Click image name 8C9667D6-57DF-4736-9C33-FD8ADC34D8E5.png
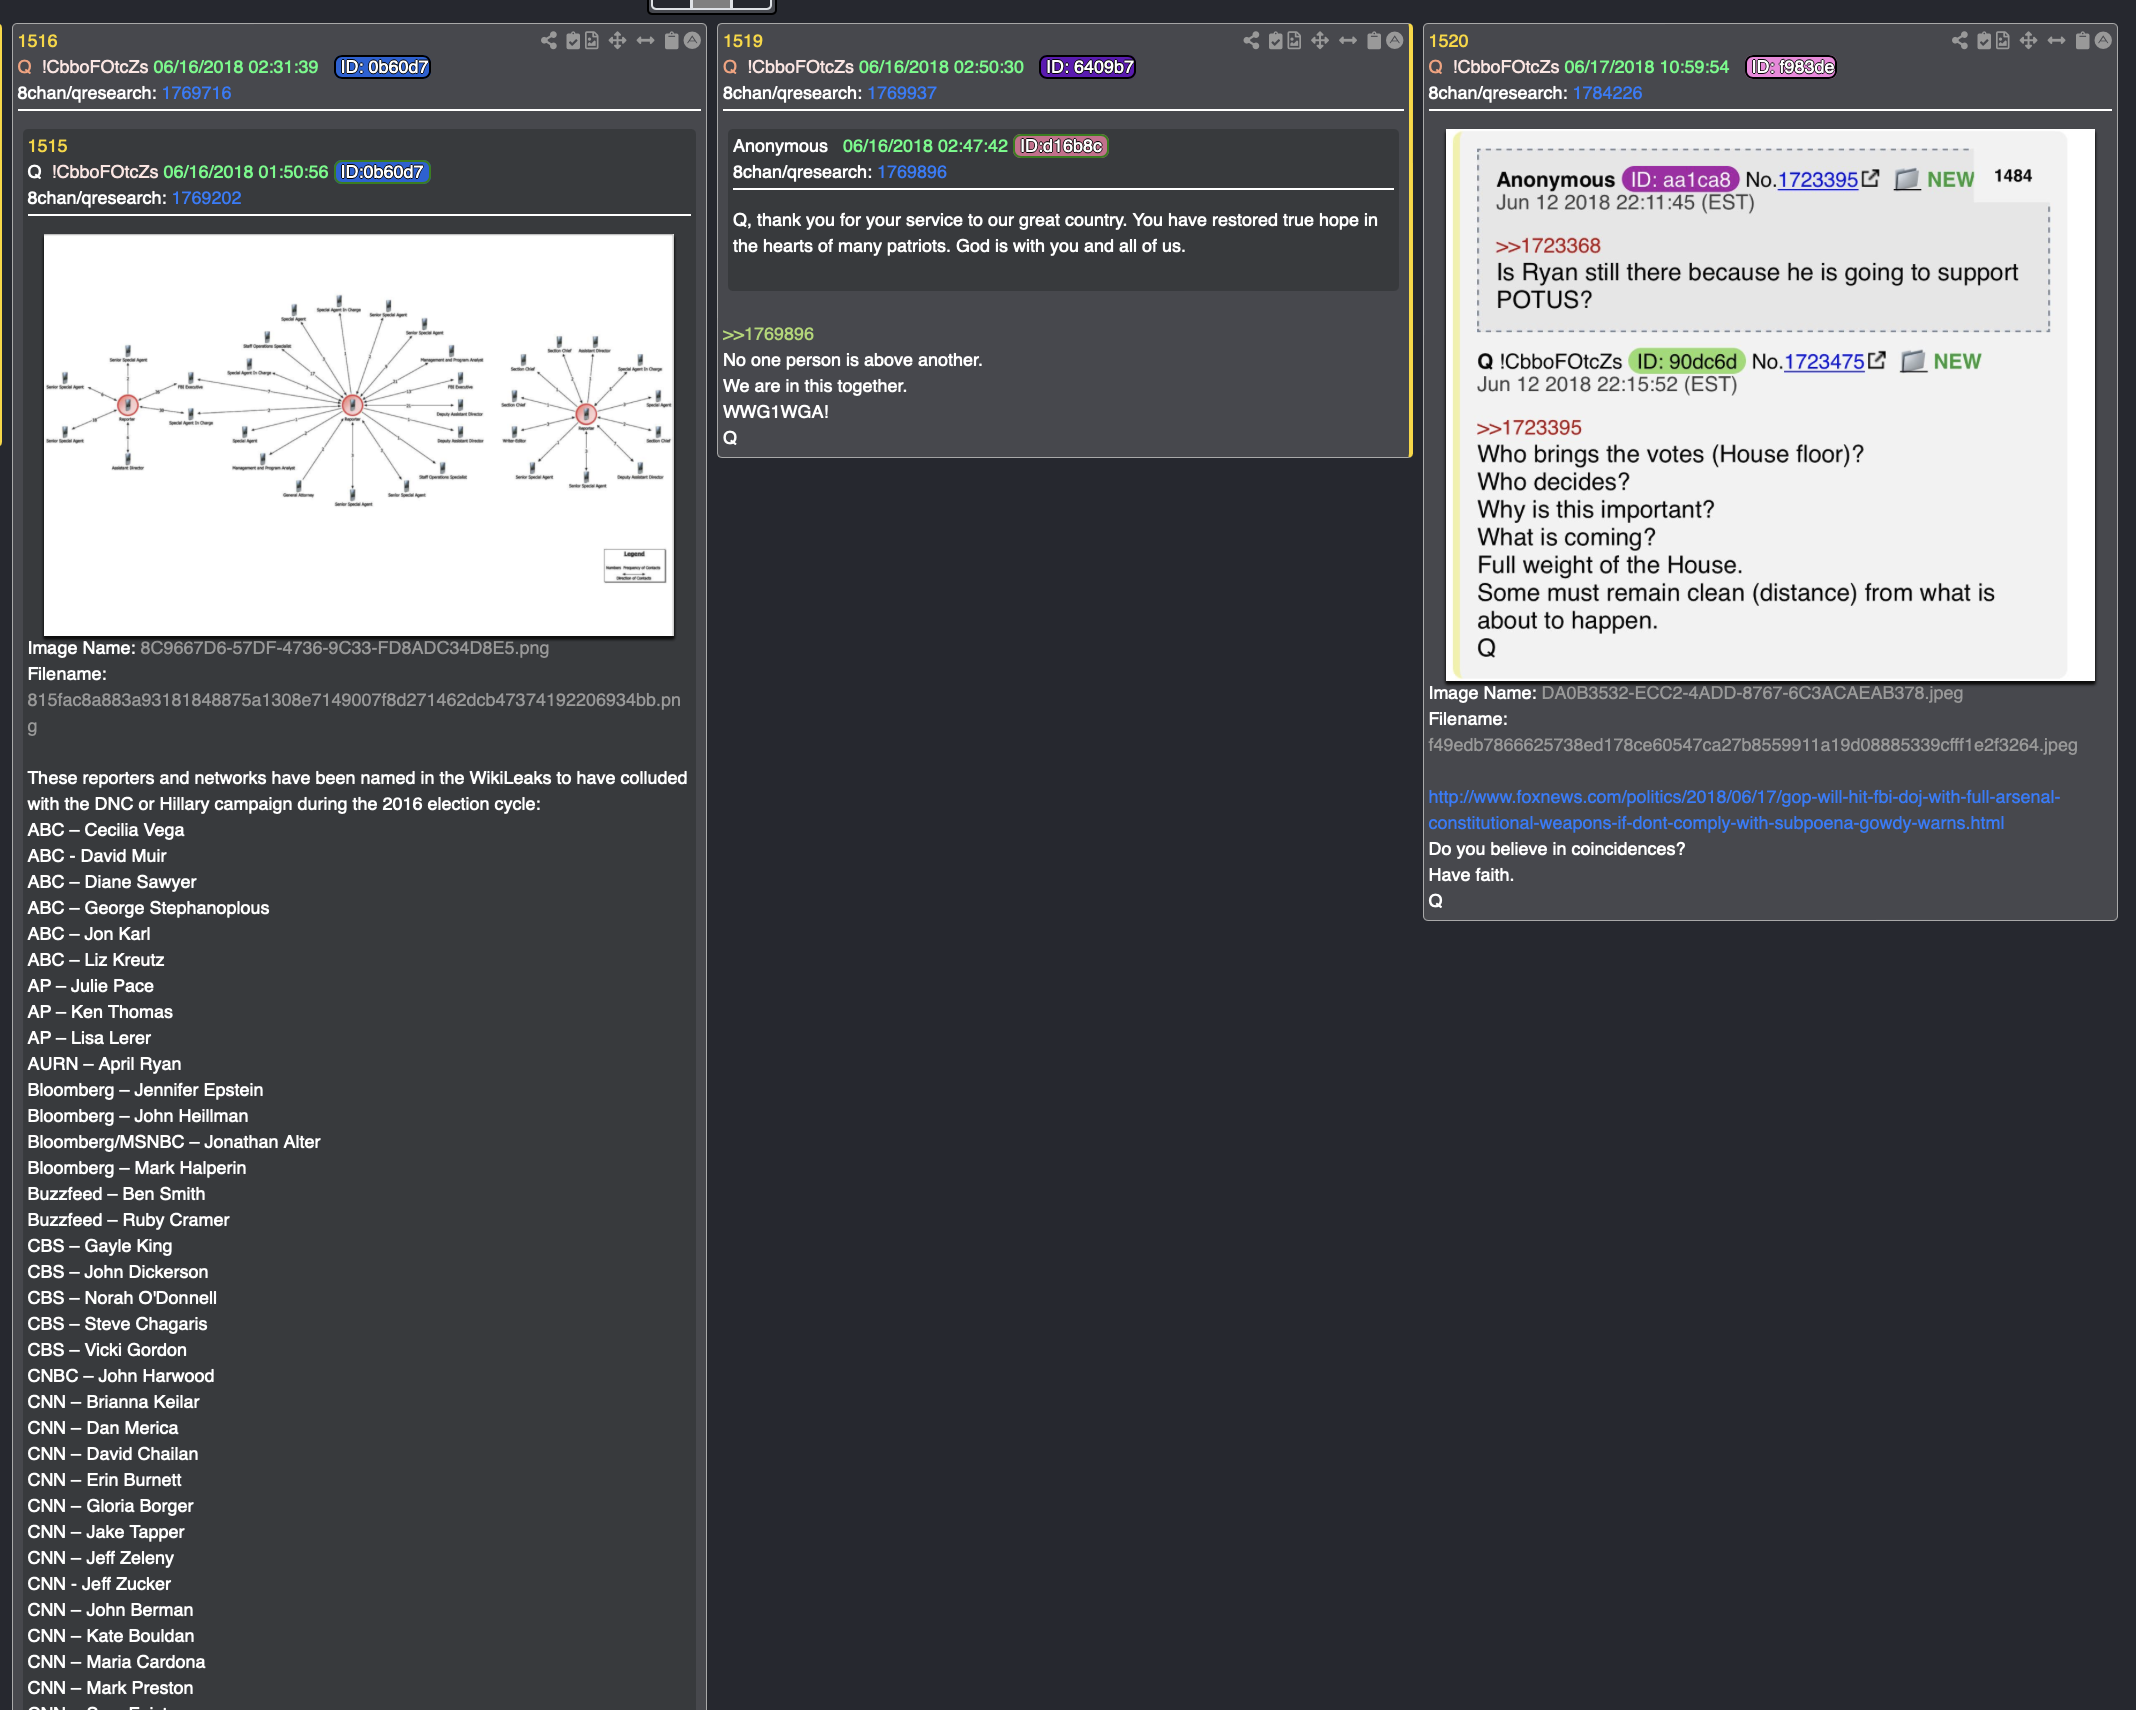This screenshot has height=1710, width=2136. tap(344, 648)
